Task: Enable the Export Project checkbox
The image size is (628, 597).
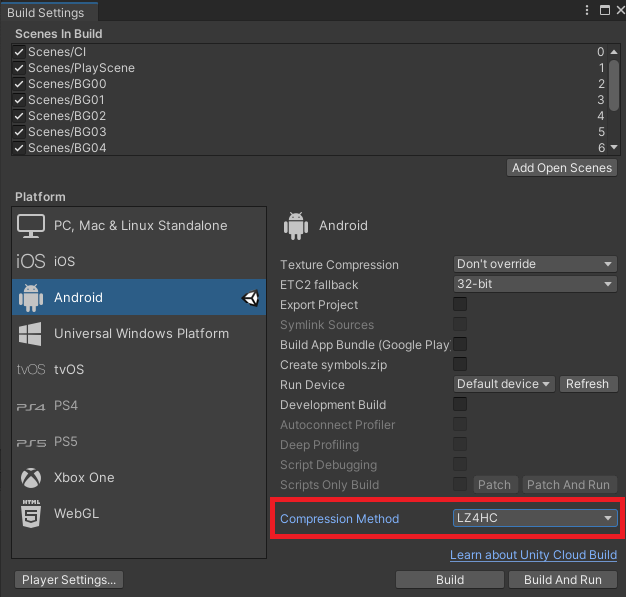Action: [460, 304]
